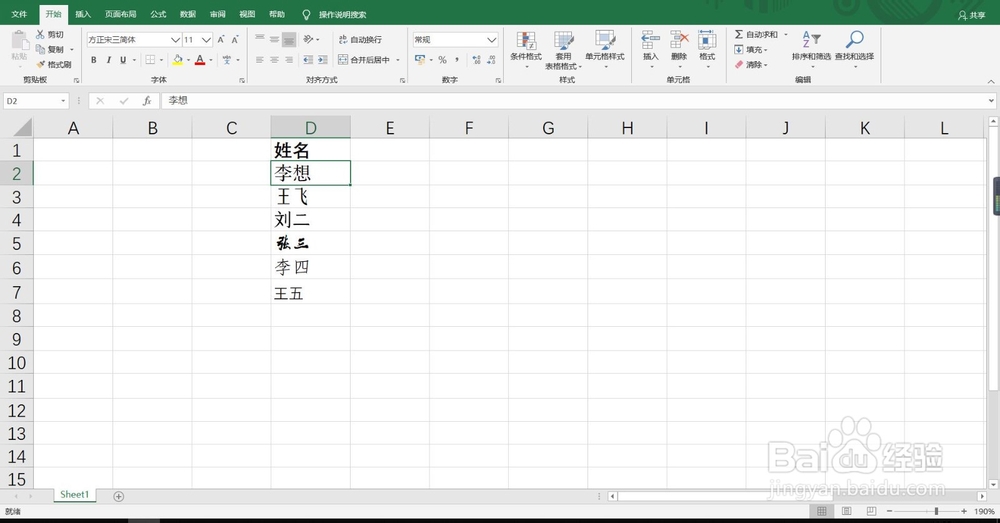
Task: Select the Sheet1 tab
Action: point(75,495)
